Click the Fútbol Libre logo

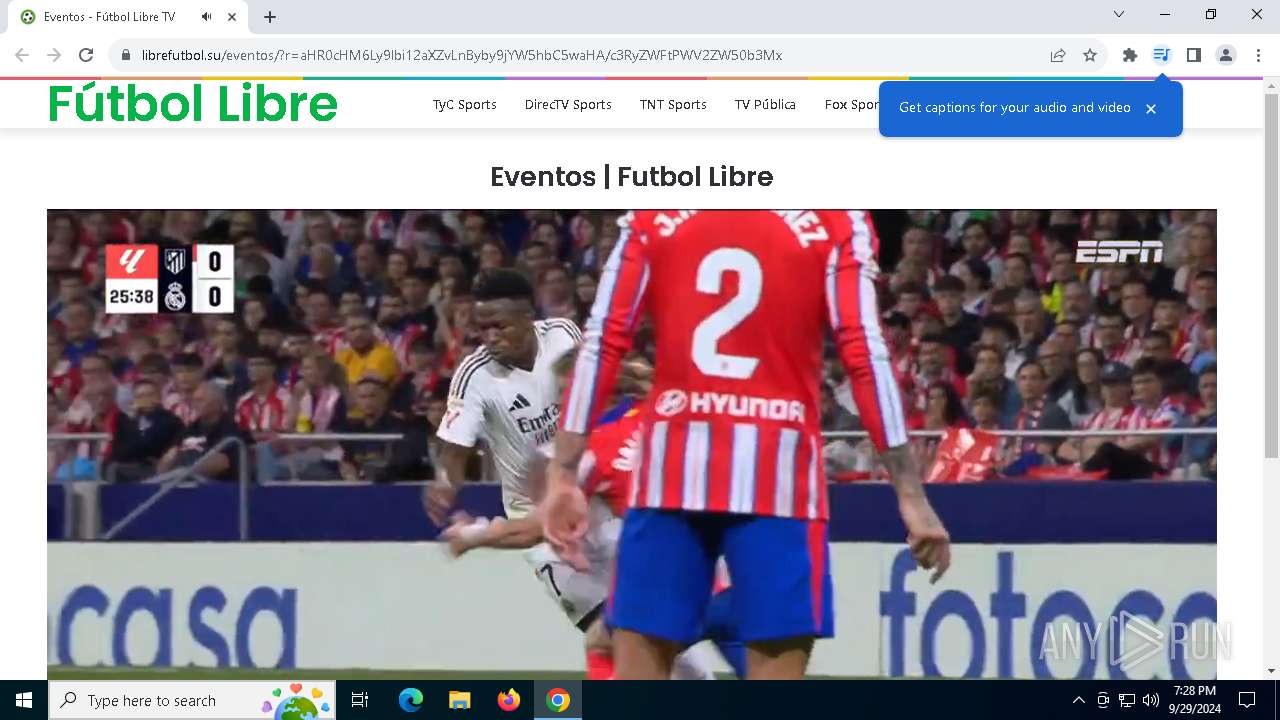(193, 103)
